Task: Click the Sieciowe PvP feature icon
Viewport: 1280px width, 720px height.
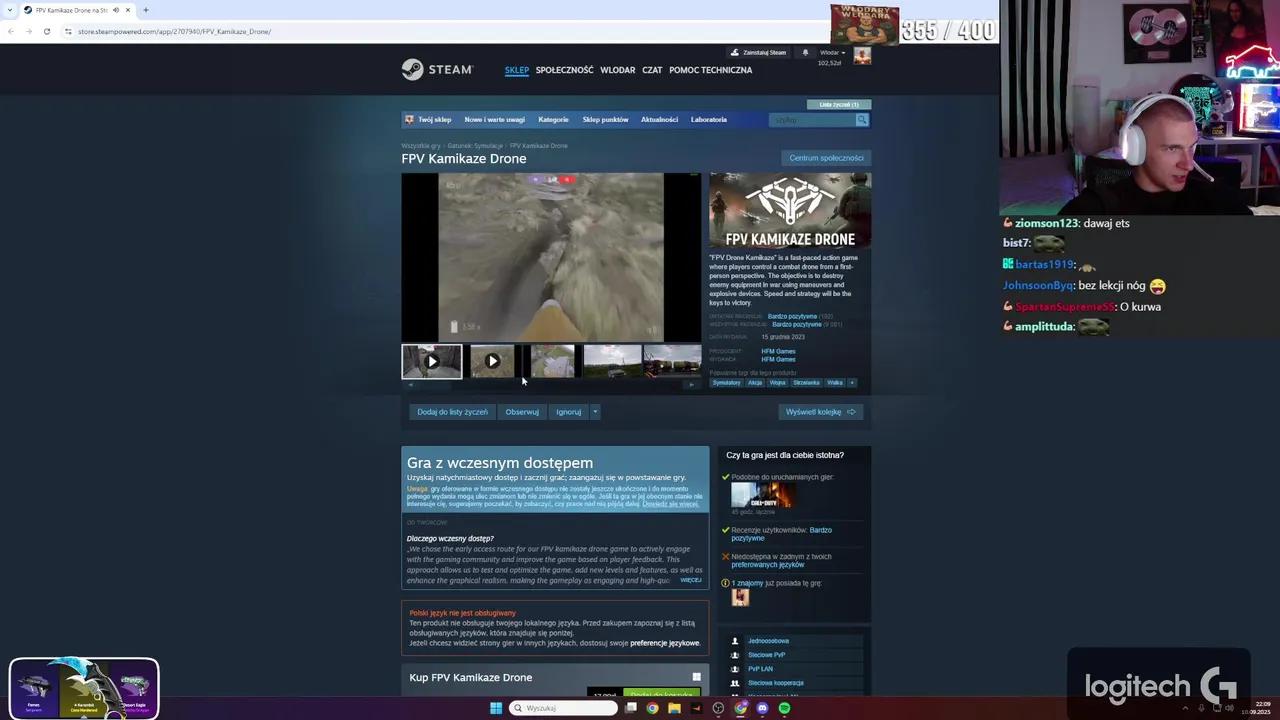Action: 735,655
